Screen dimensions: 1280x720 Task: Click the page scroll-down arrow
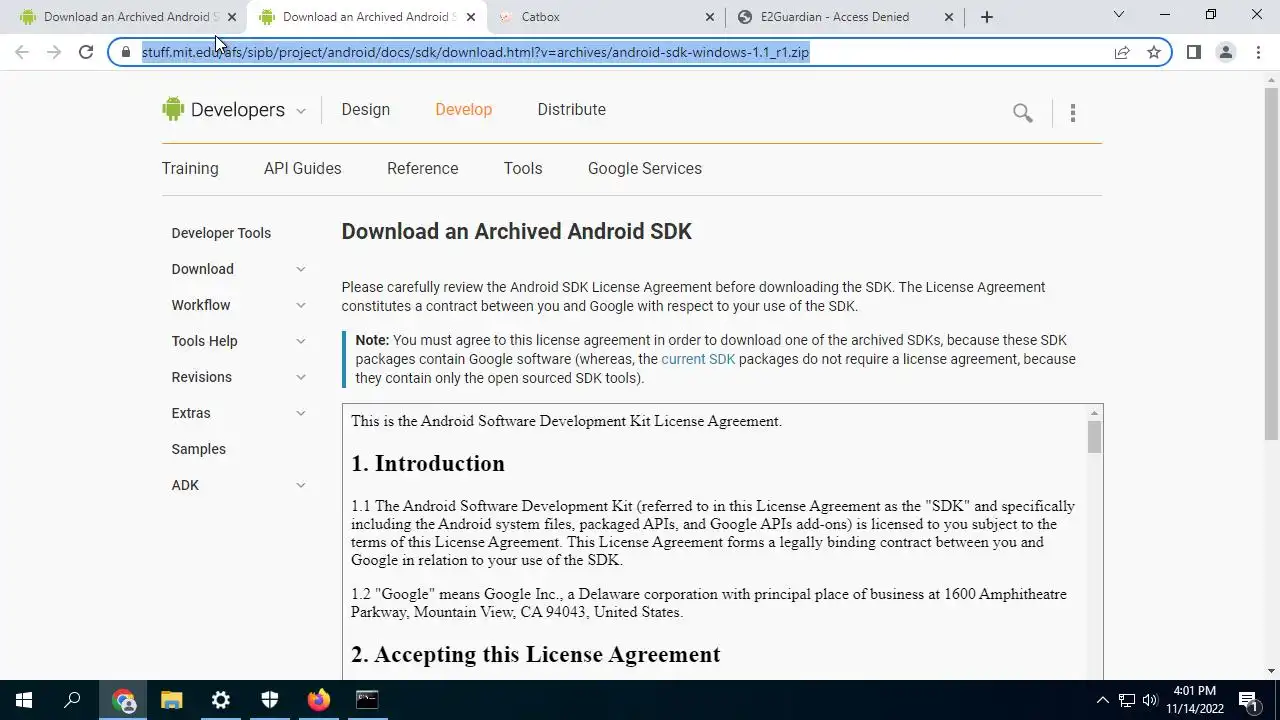click(1271, 672)
